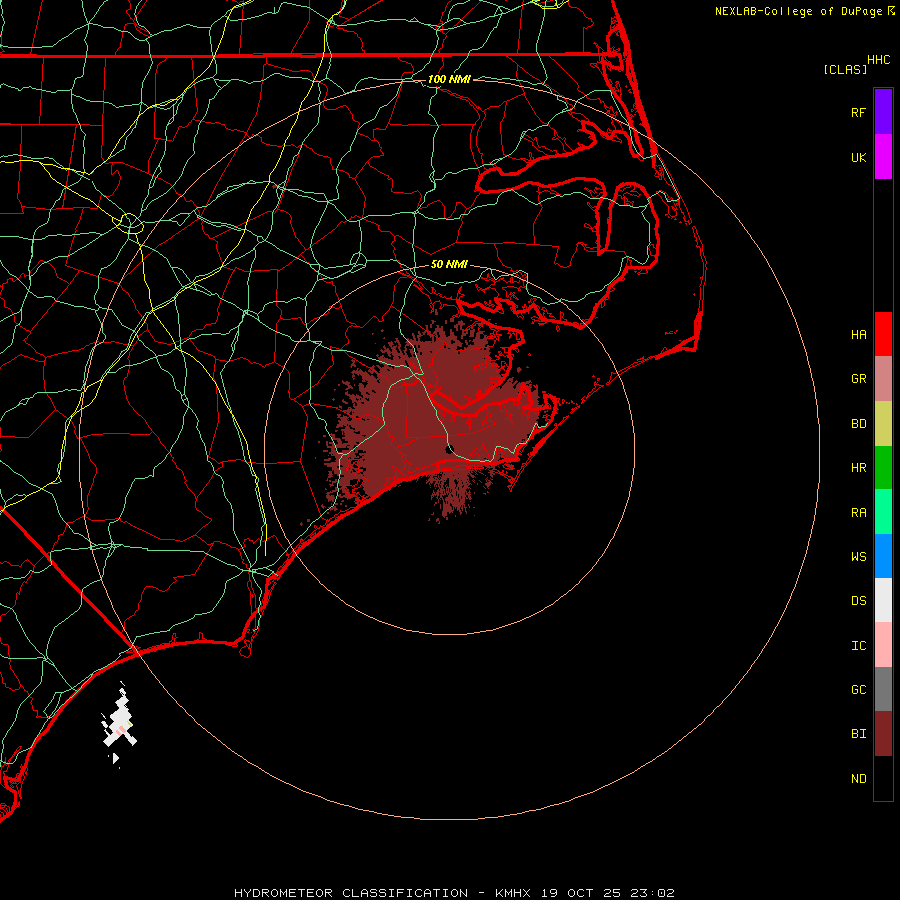Image resolution: width=900 pixels, height=900 pixels.
Task: Click the ND black legend swatch
Action: click(883, 778)
